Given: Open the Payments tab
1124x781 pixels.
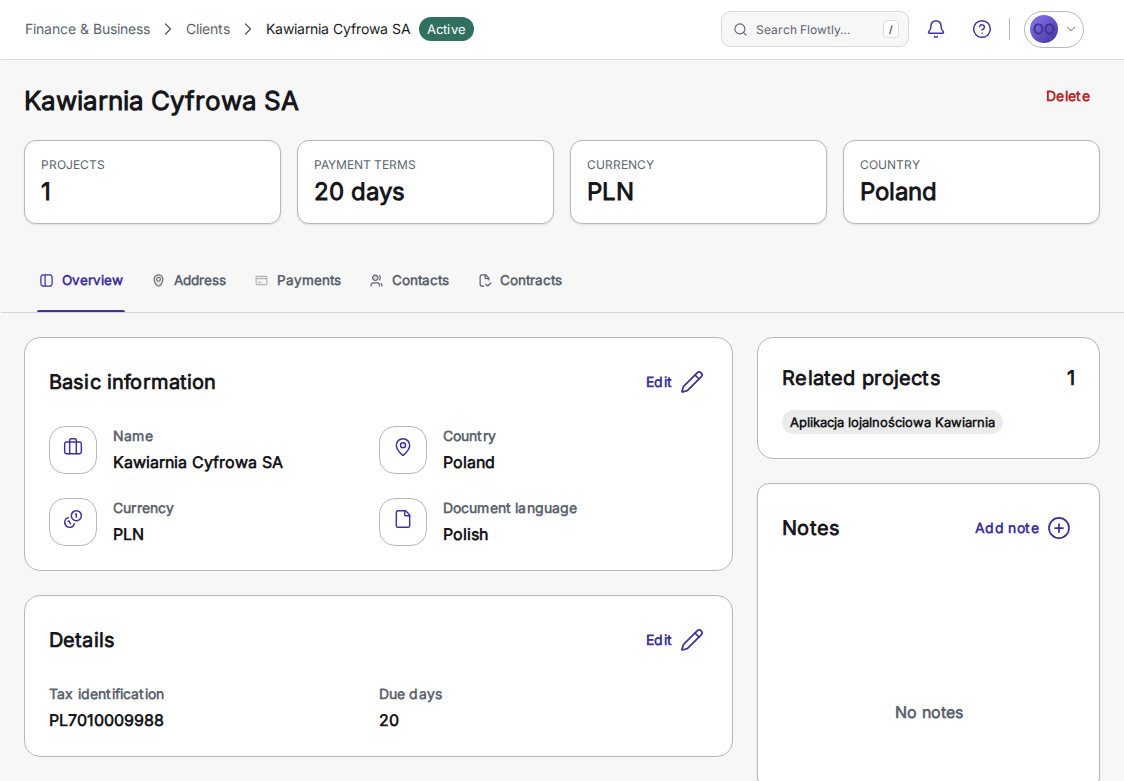Looking at the screenshot, I should pyautogui.click(x=298, y=281).
